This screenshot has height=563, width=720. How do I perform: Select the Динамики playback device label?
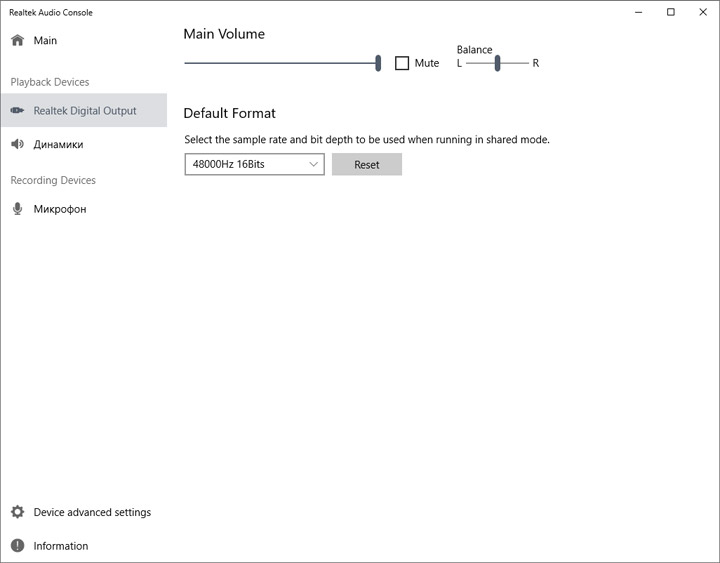pyautogui.click(x=58, y=145)
